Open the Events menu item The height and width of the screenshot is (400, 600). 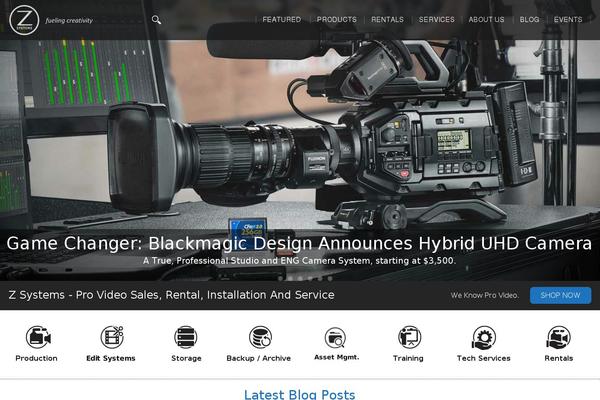coord(568,20)
